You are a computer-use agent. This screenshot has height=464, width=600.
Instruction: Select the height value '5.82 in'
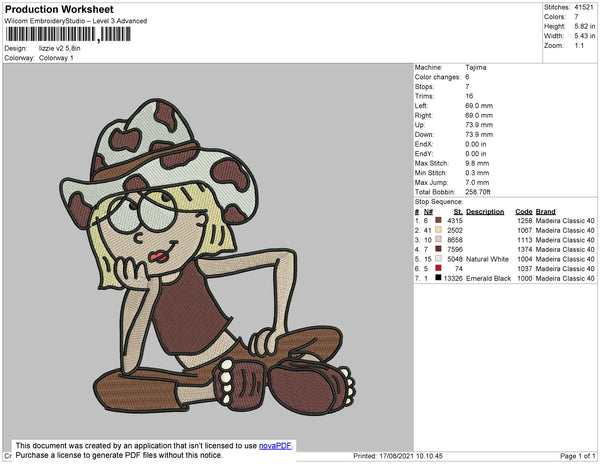tap(584, 26)
